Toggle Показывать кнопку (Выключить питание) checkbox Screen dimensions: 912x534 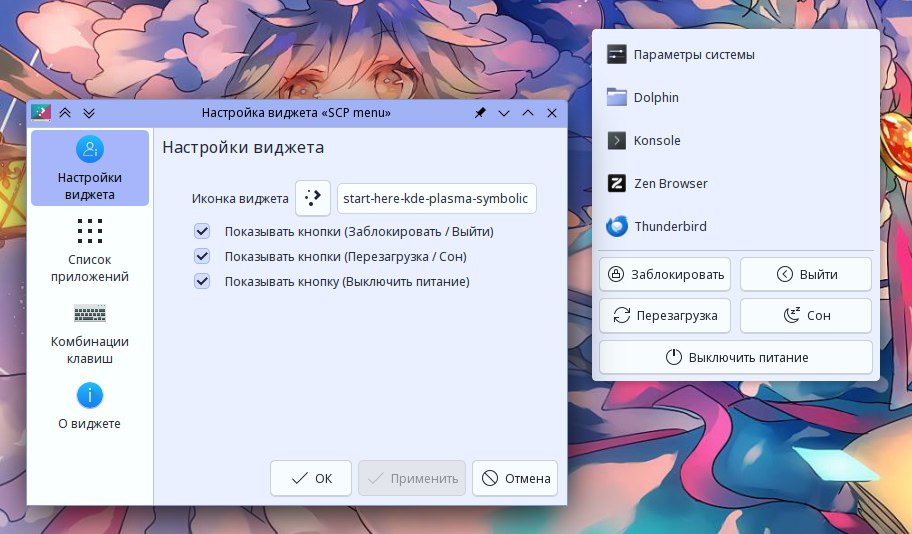tap(202, 281)
